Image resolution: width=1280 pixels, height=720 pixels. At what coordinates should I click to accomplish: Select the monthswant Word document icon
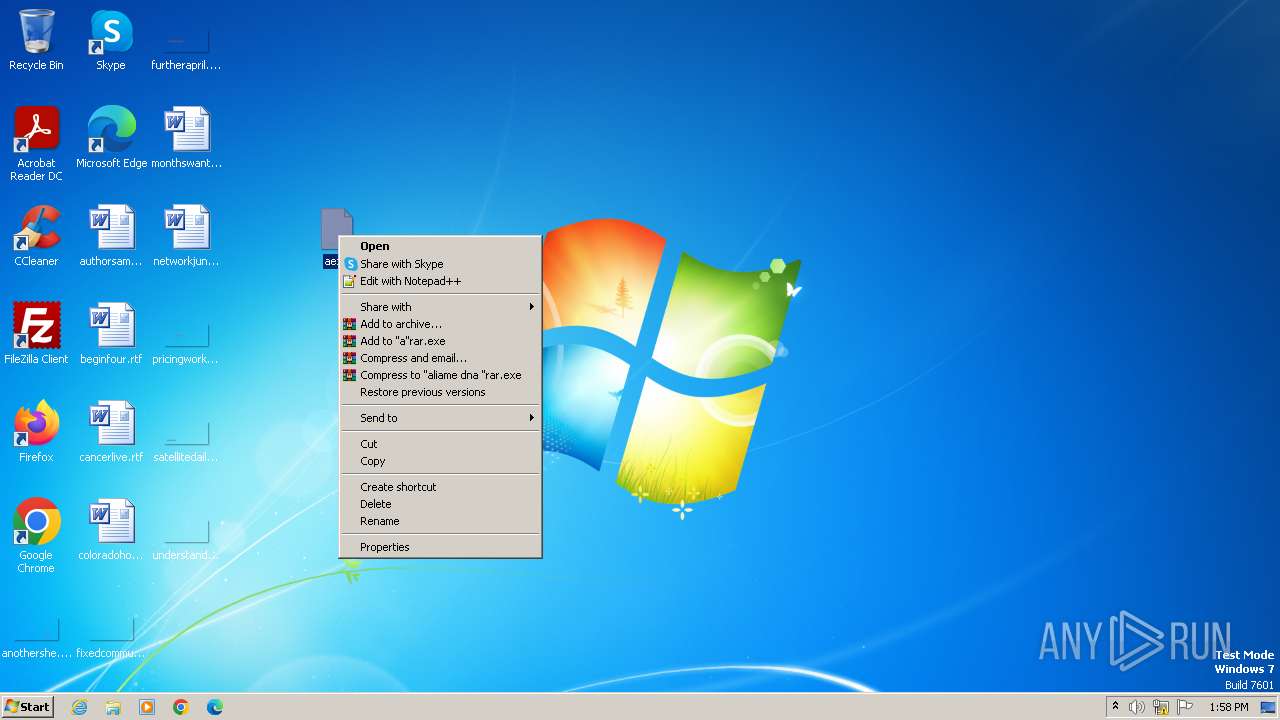pyautogui.click(x=186, y=137)
